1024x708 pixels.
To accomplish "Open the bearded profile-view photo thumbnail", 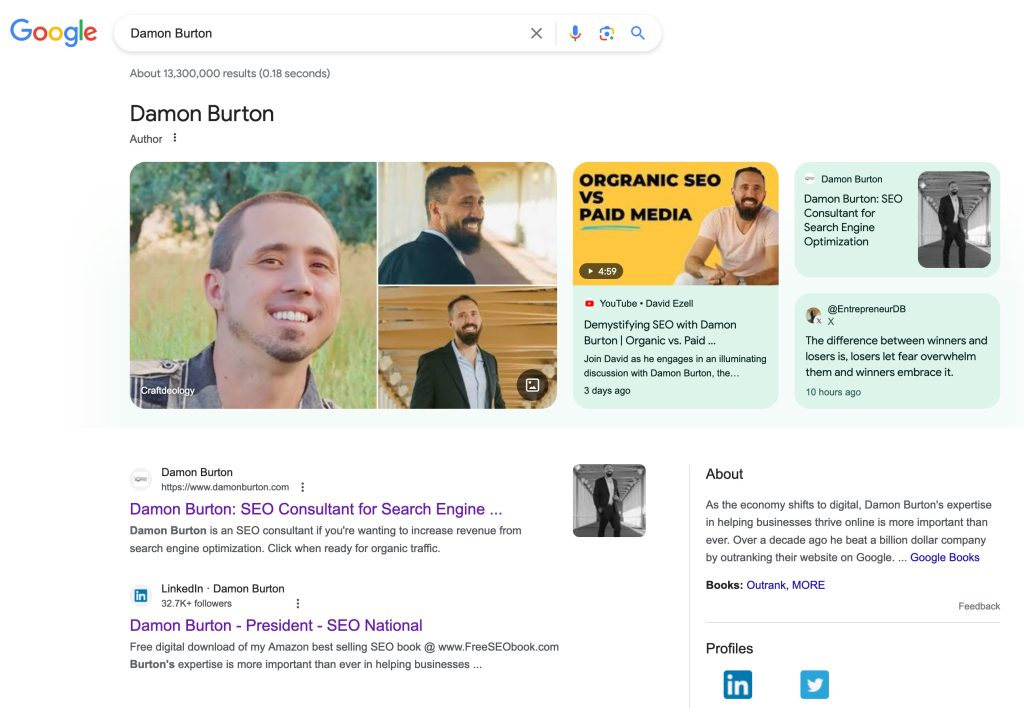I will (468, 223).
